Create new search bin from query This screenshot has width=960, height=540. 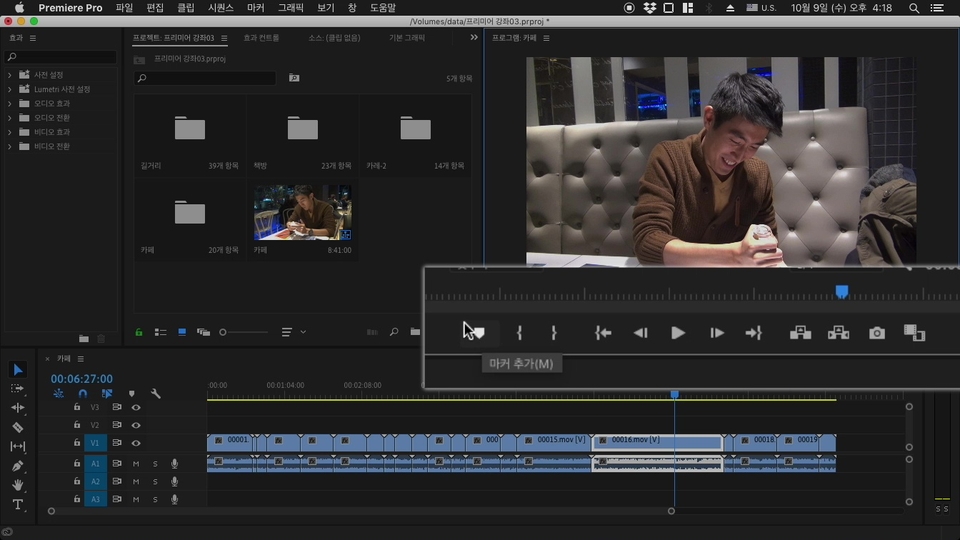coord(294,78)
